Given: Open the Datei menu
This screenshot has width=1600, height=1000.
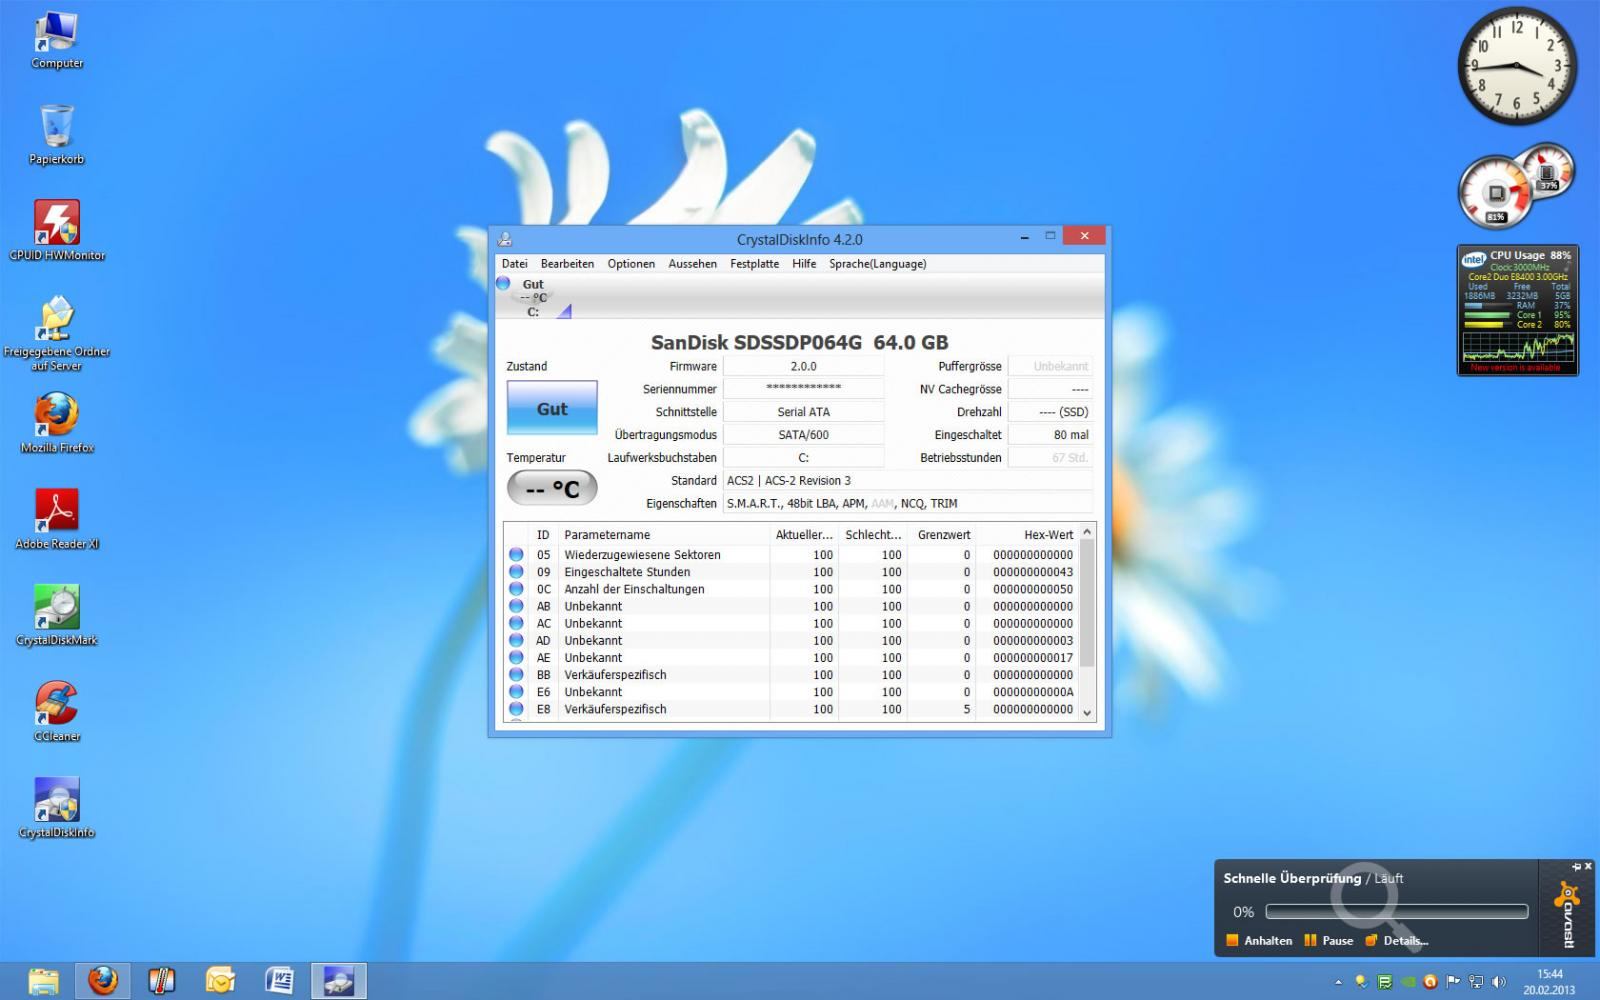Looking at the screenshot, I should pyautogui.click(x=515, y=264).
